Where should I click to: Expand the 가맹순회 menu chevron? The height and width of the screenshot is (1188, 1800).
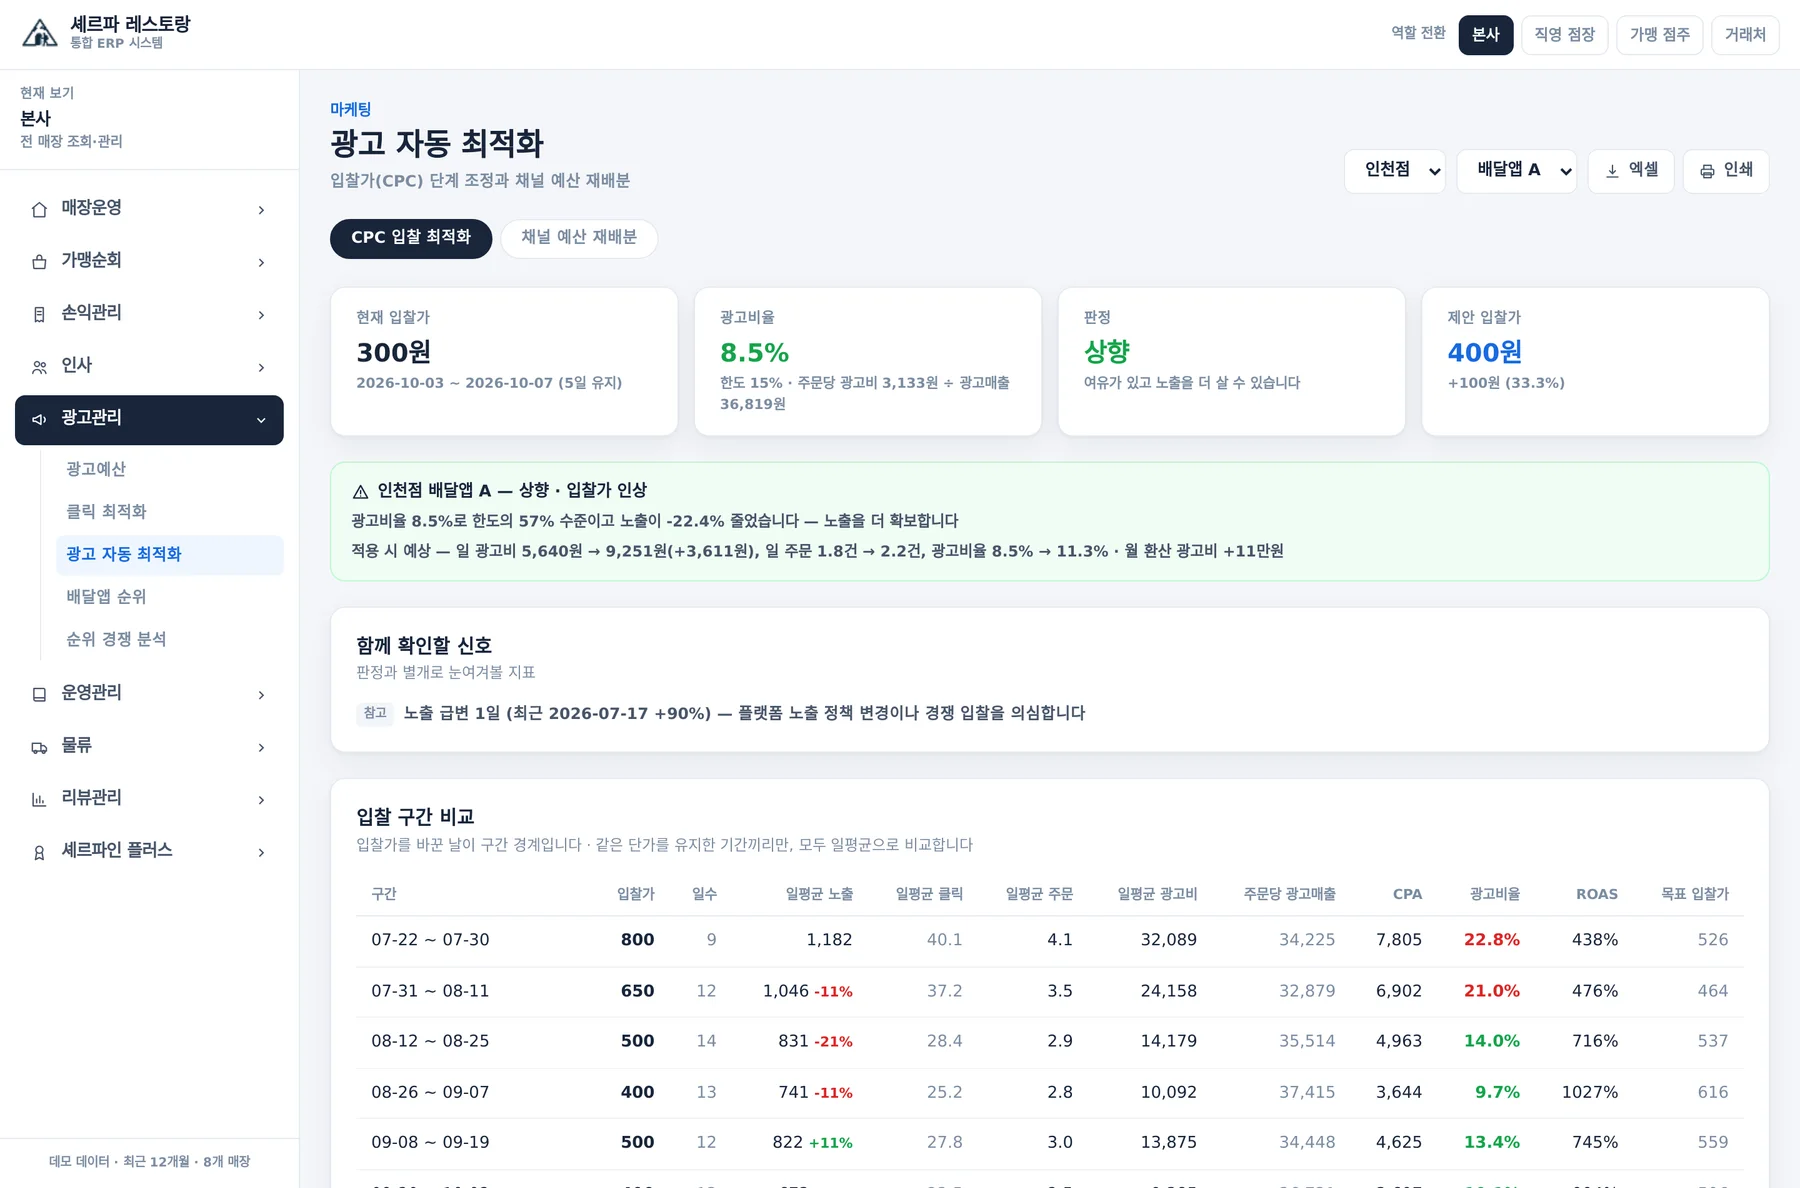pyautogui.click(x=261, y=262)
